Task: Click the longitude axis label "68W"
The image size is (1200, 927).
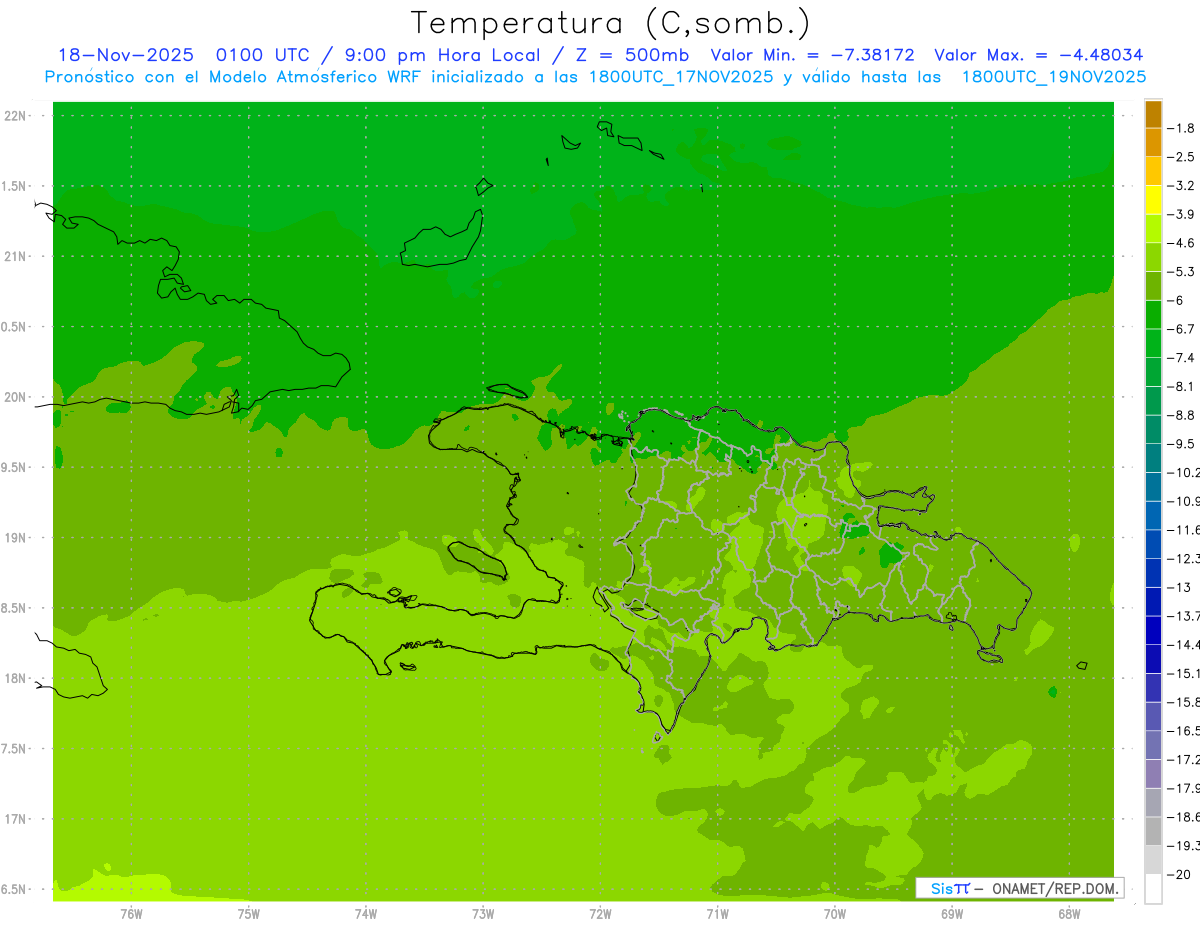Action: coord(1069,913)
